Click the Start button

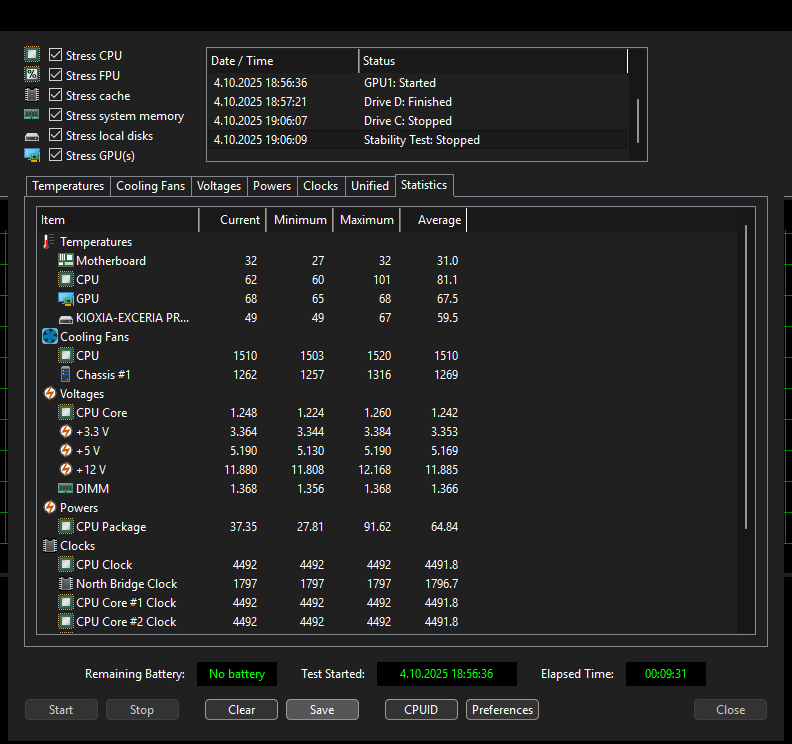click(x=61, y=710)
